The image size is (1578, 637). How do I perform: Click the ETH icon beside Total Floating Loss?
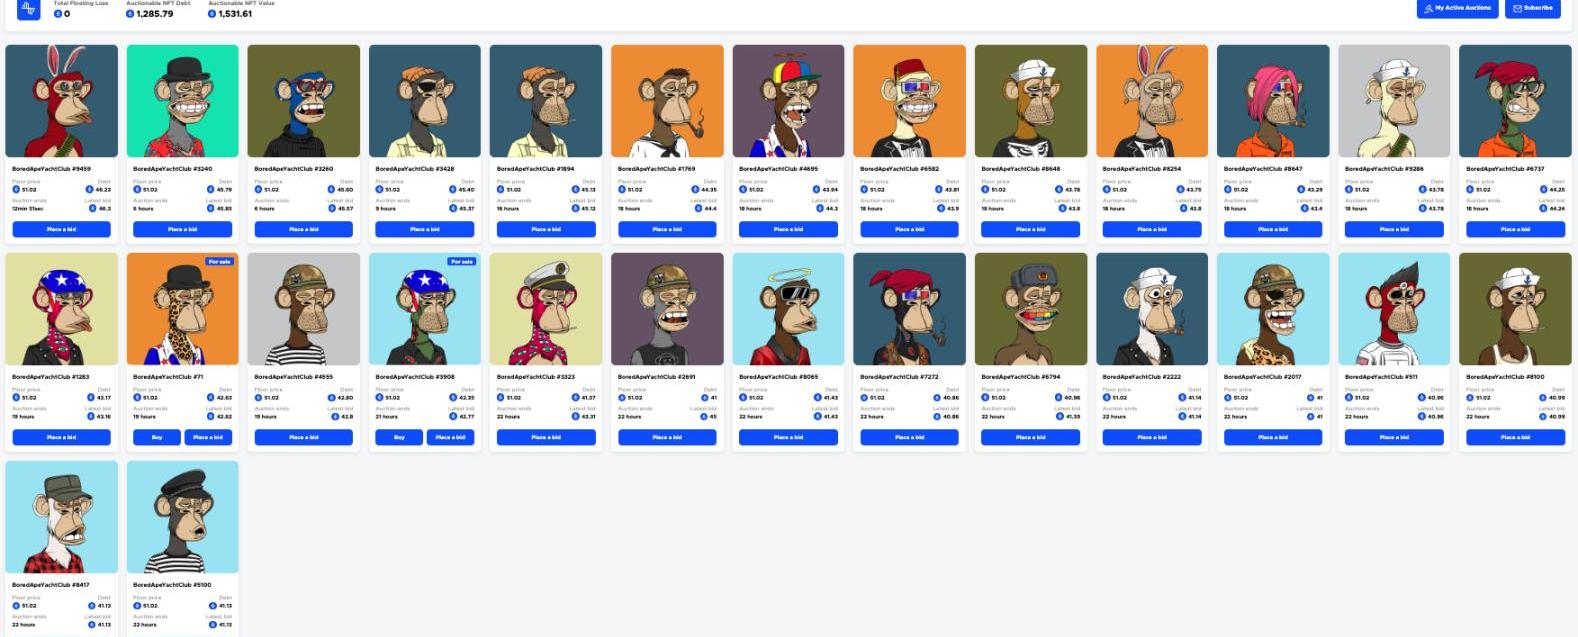[x=58, y=14]
